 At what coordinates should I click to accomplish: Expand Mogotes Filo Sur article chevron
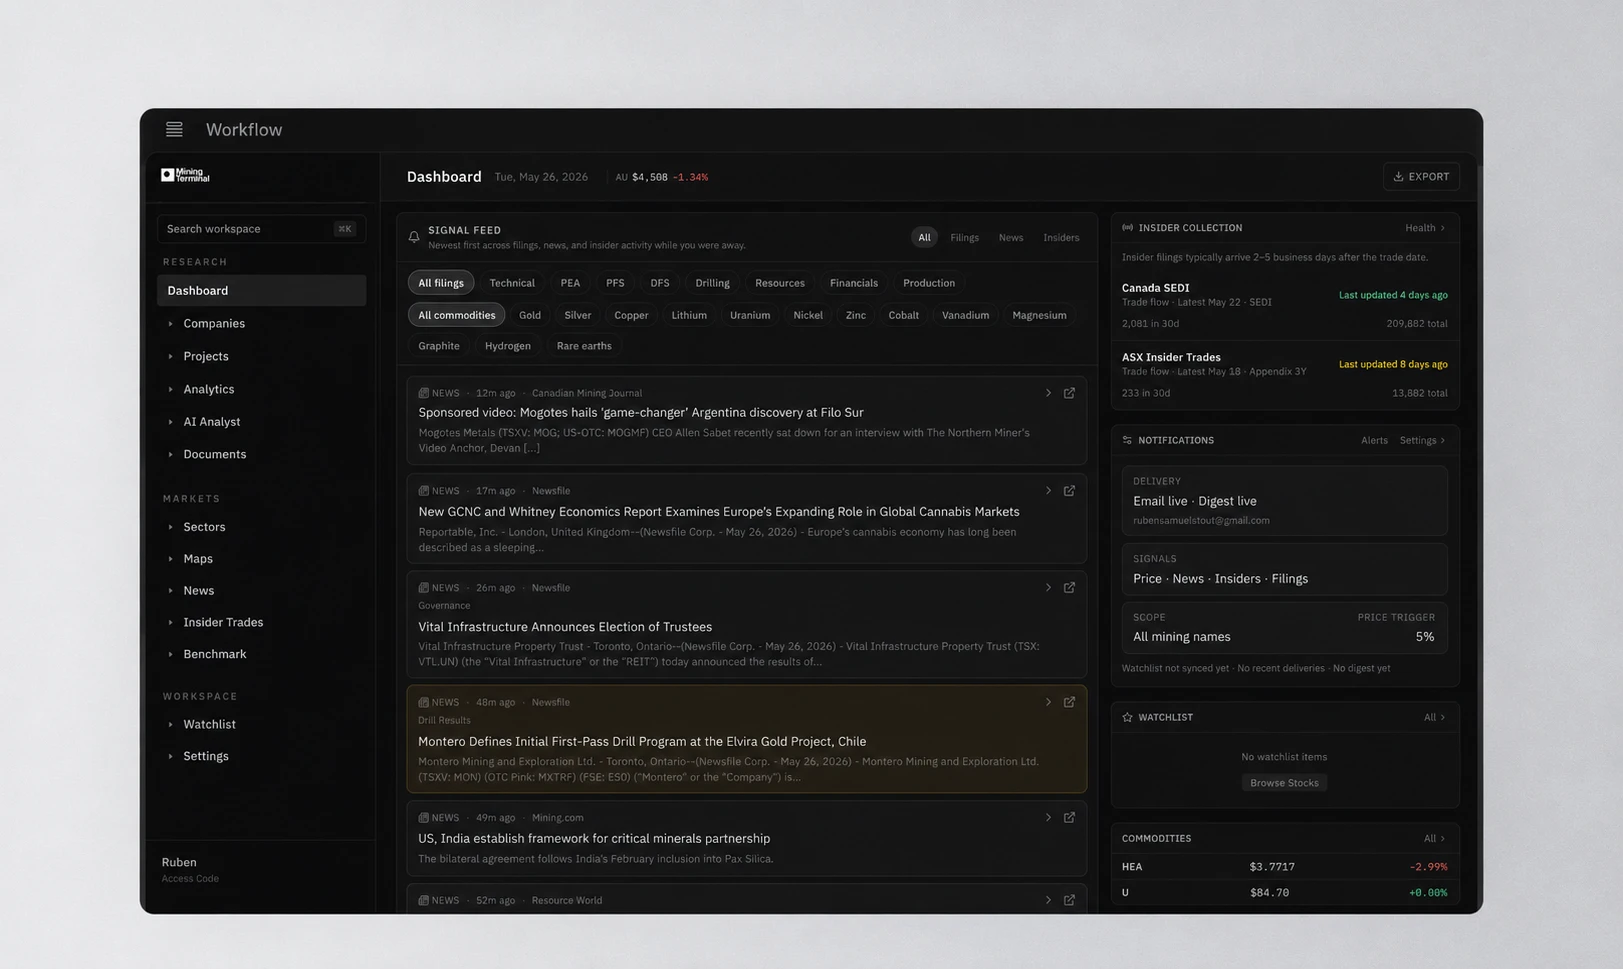tap(1048, 393)
